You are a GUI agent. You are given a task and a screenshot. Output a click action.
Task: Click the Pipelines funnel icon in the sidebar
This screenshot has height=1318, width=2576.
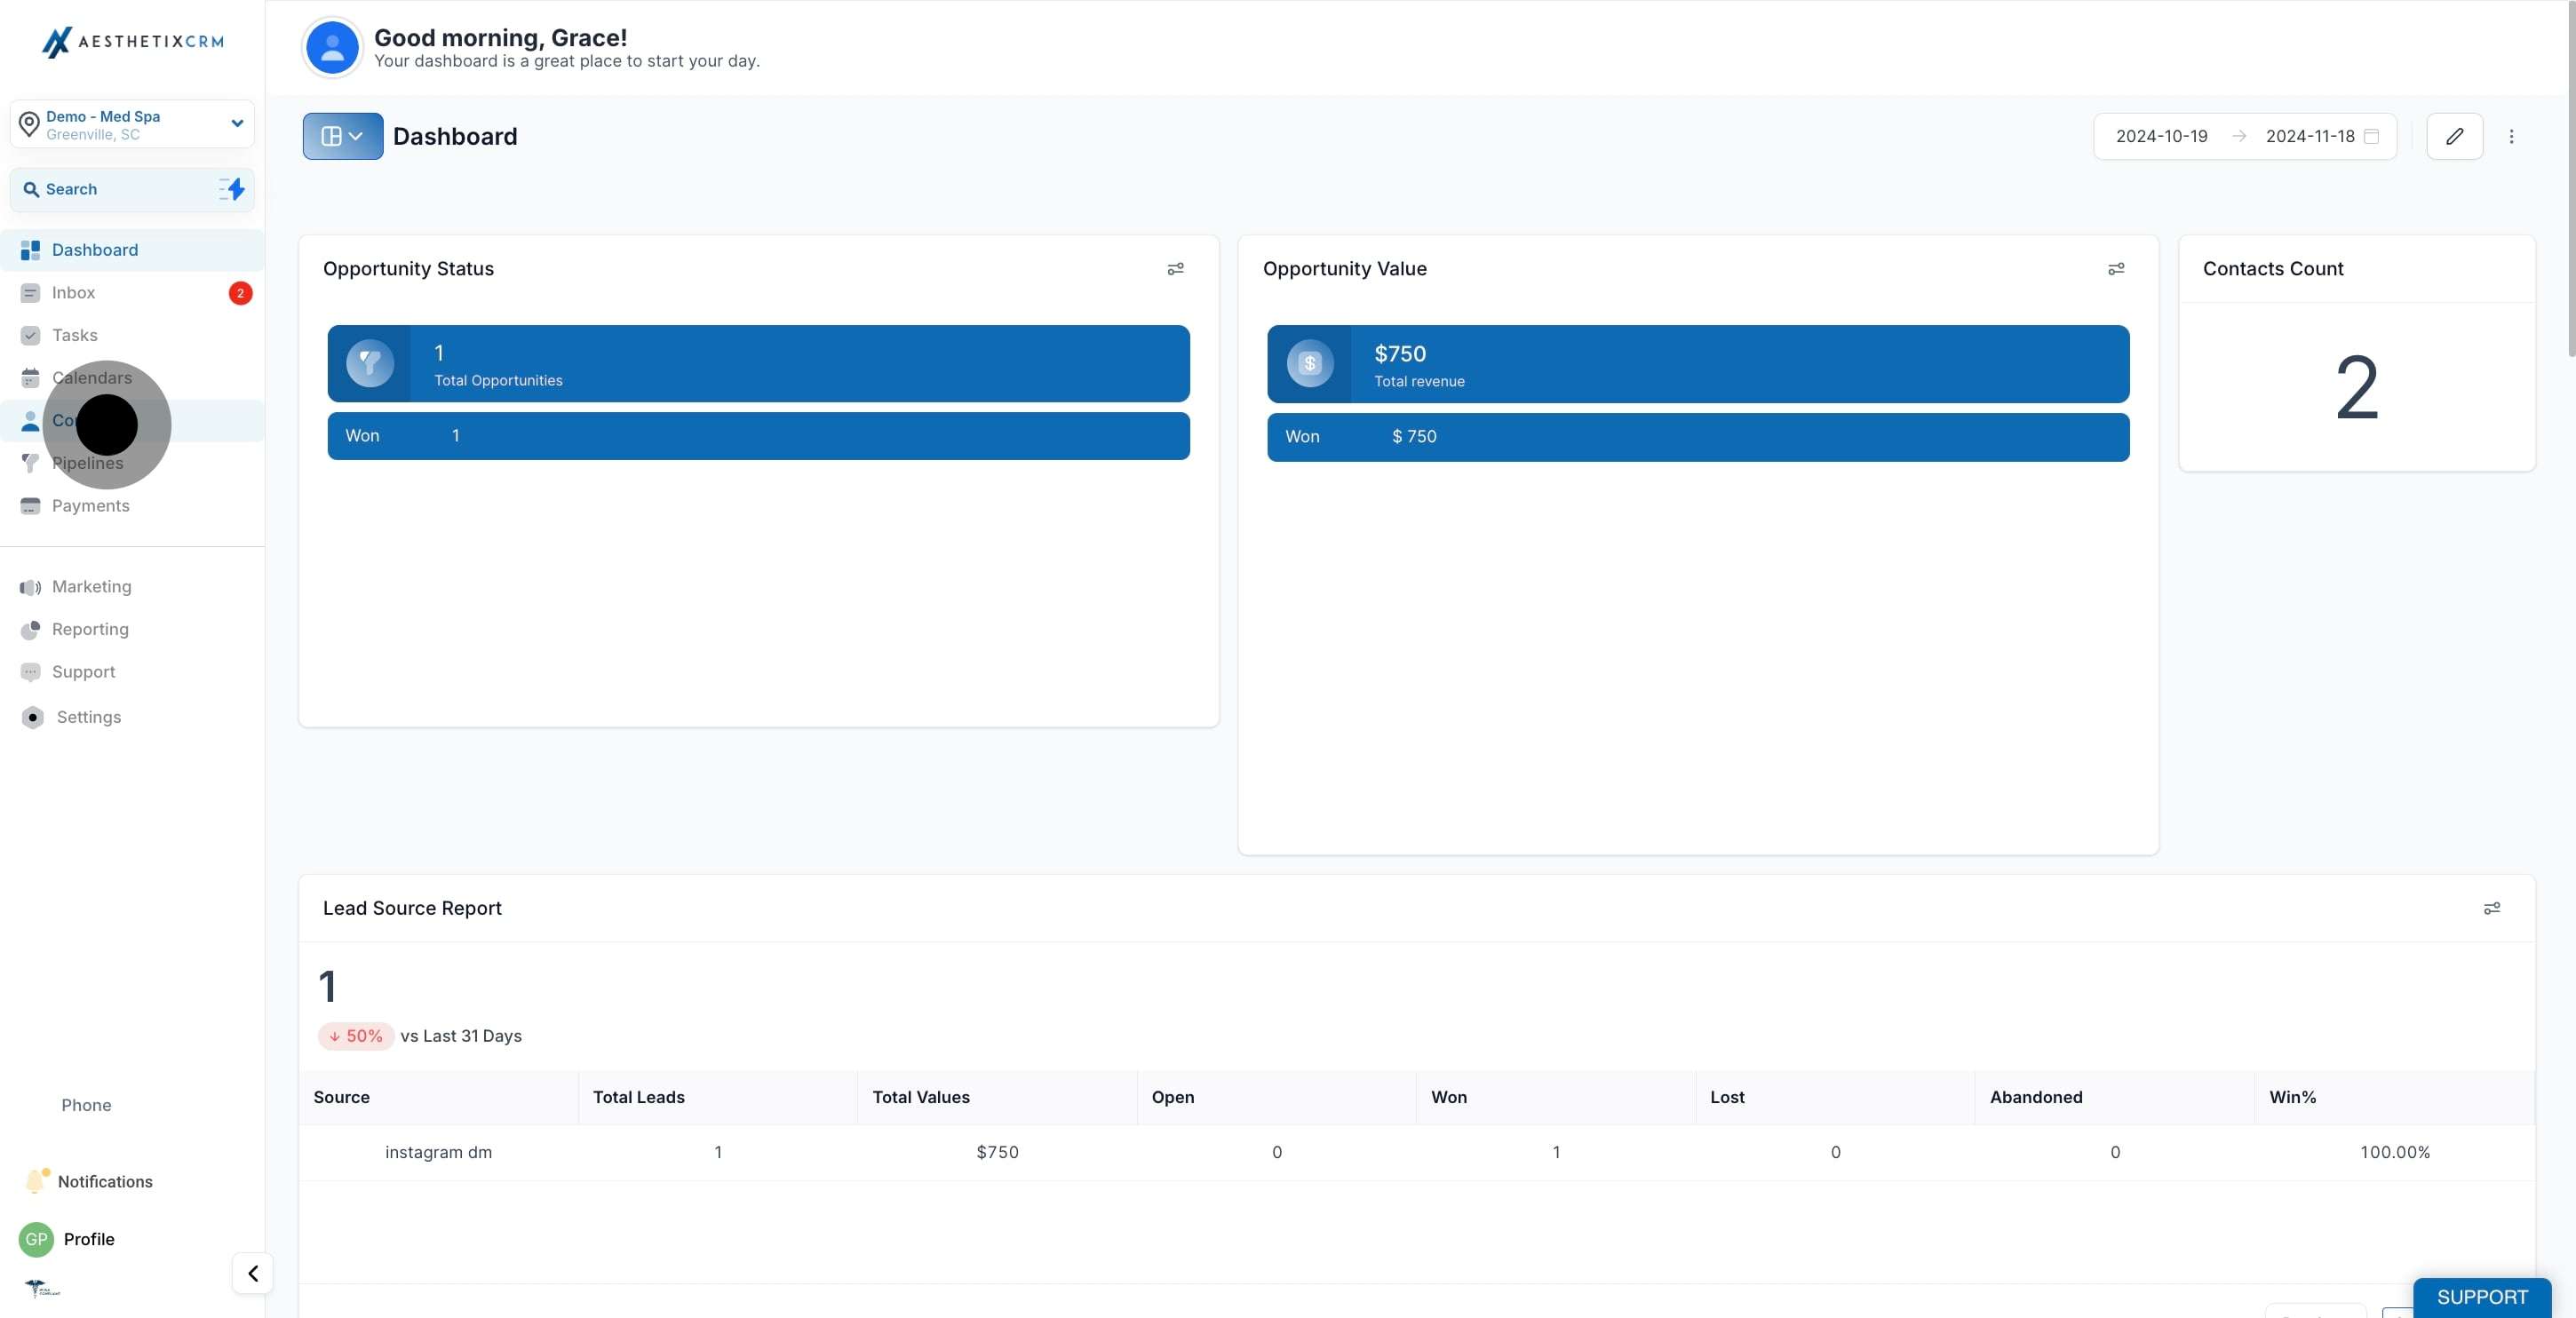30,463
